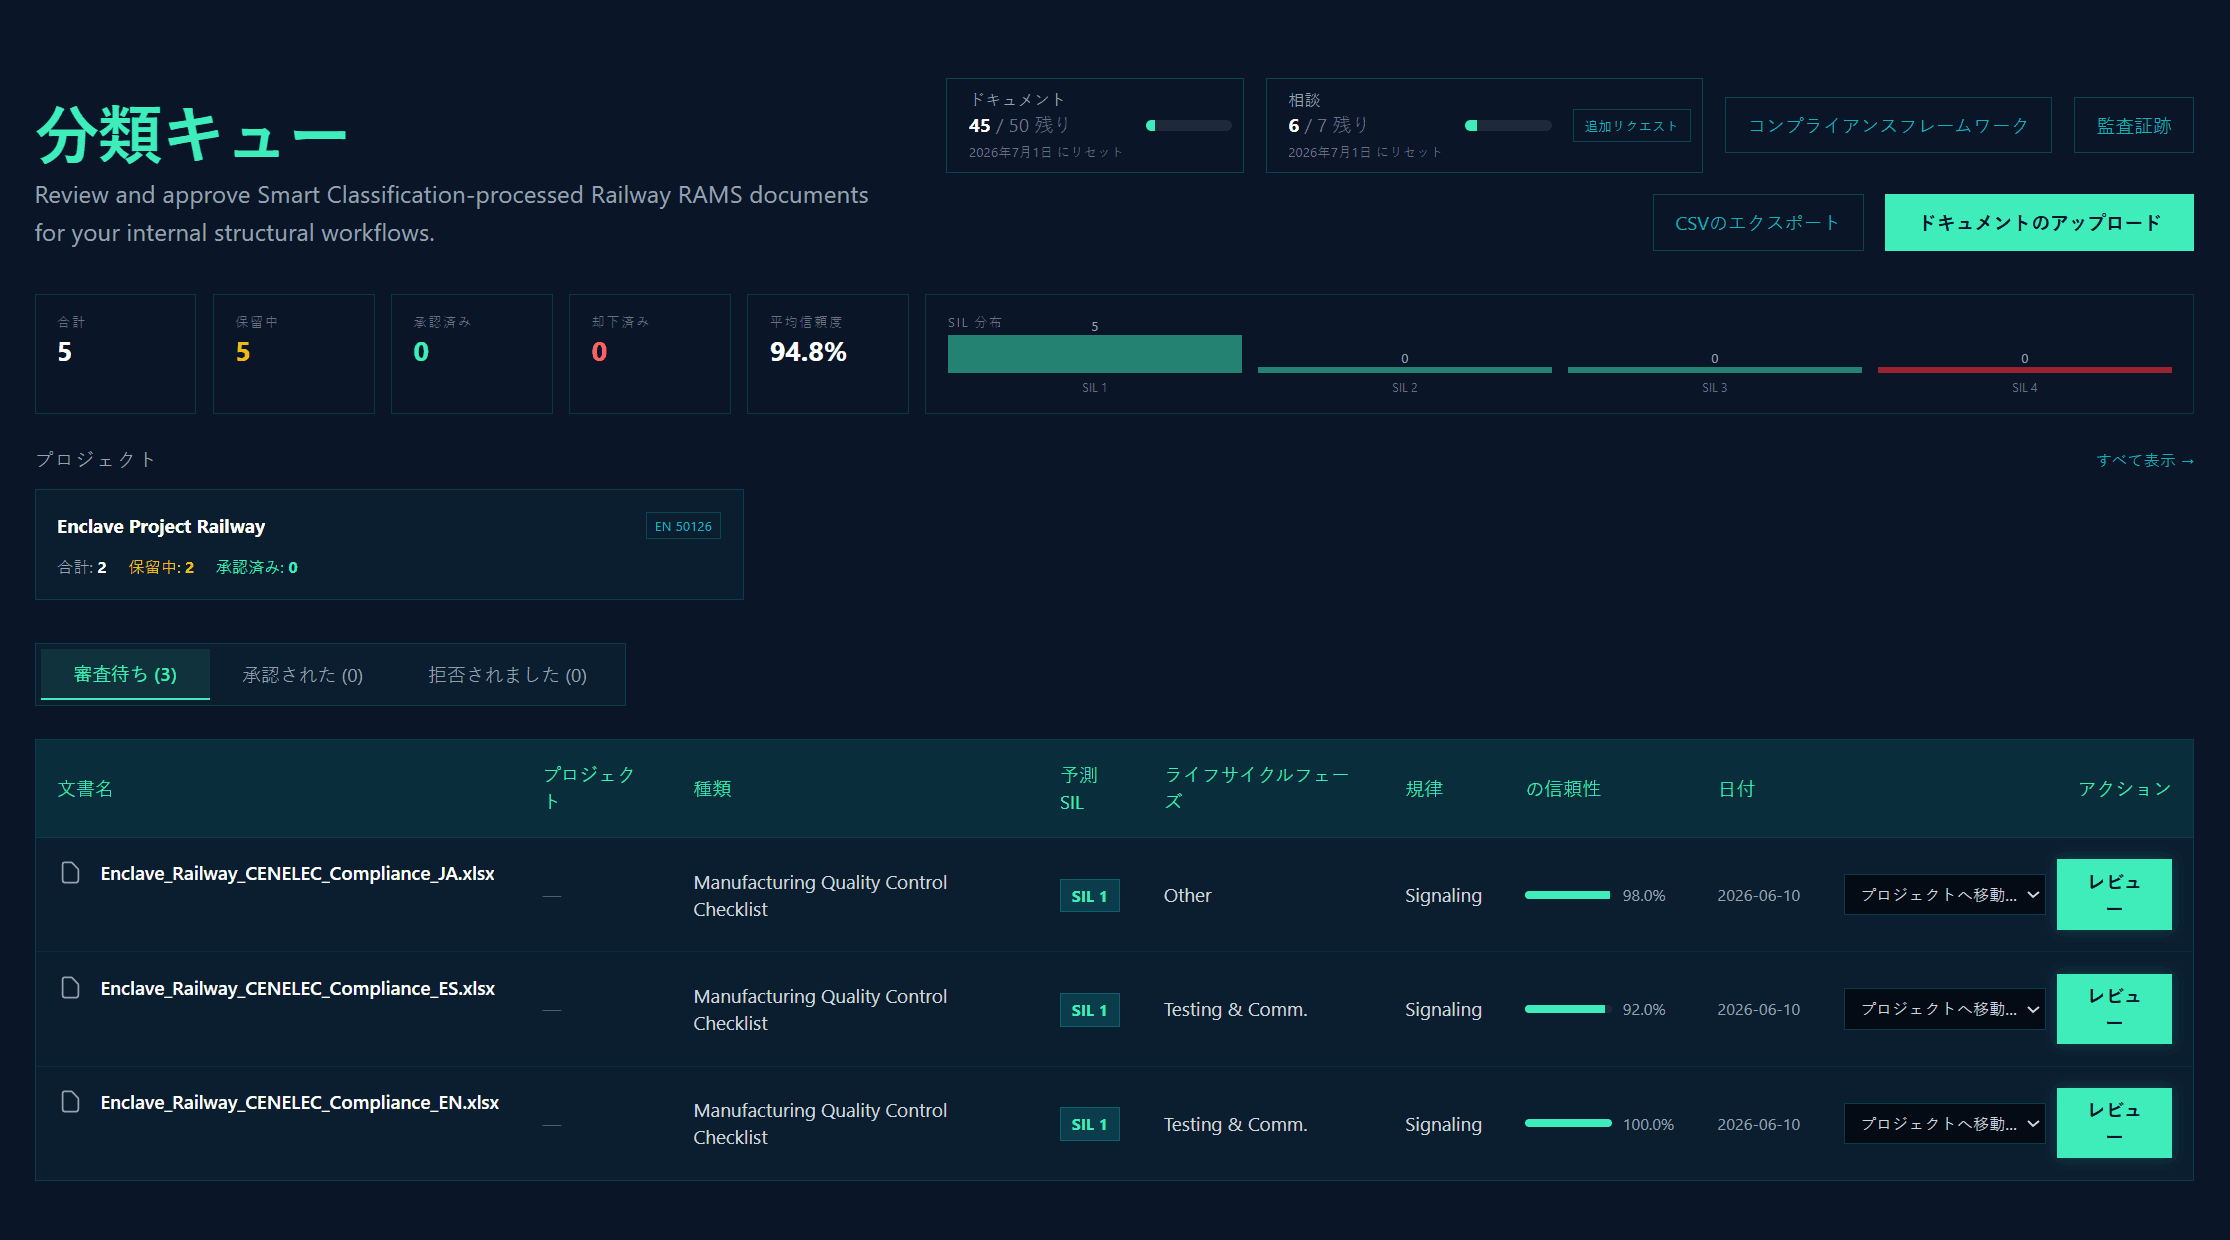Click Enclave_Railway_CENELEC_Compliance_EN.xlsx file name
The image size is (2230, 1240).
pos(300,1102)
